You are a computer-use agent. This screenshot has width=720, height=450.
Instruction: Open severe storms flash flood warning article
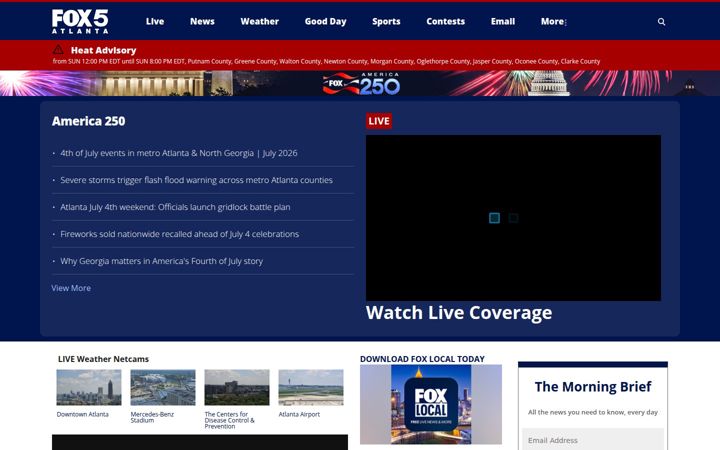197,180
